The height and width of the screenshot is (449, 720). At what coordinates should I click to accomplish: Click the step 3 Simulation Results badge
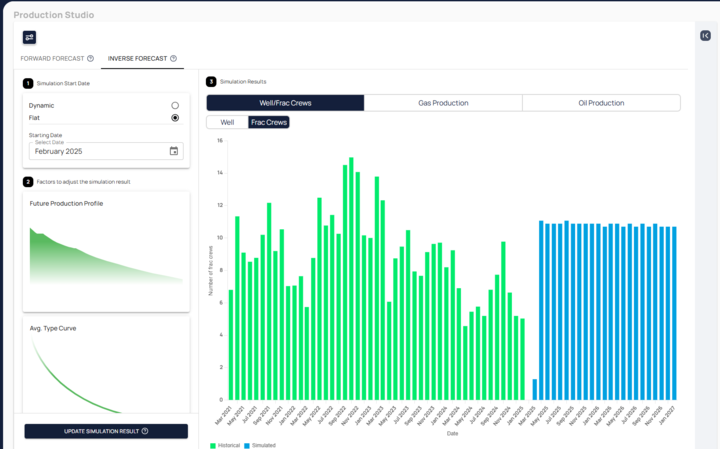[211, 82]
